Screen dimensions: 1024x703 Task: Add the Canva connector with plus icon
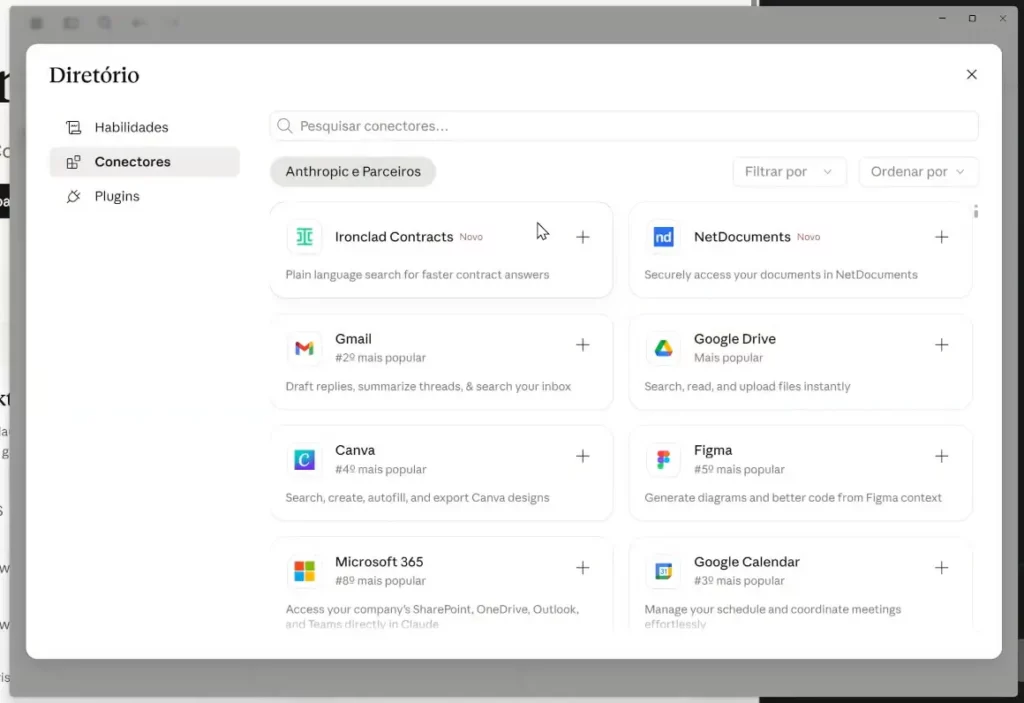point(583,456)
